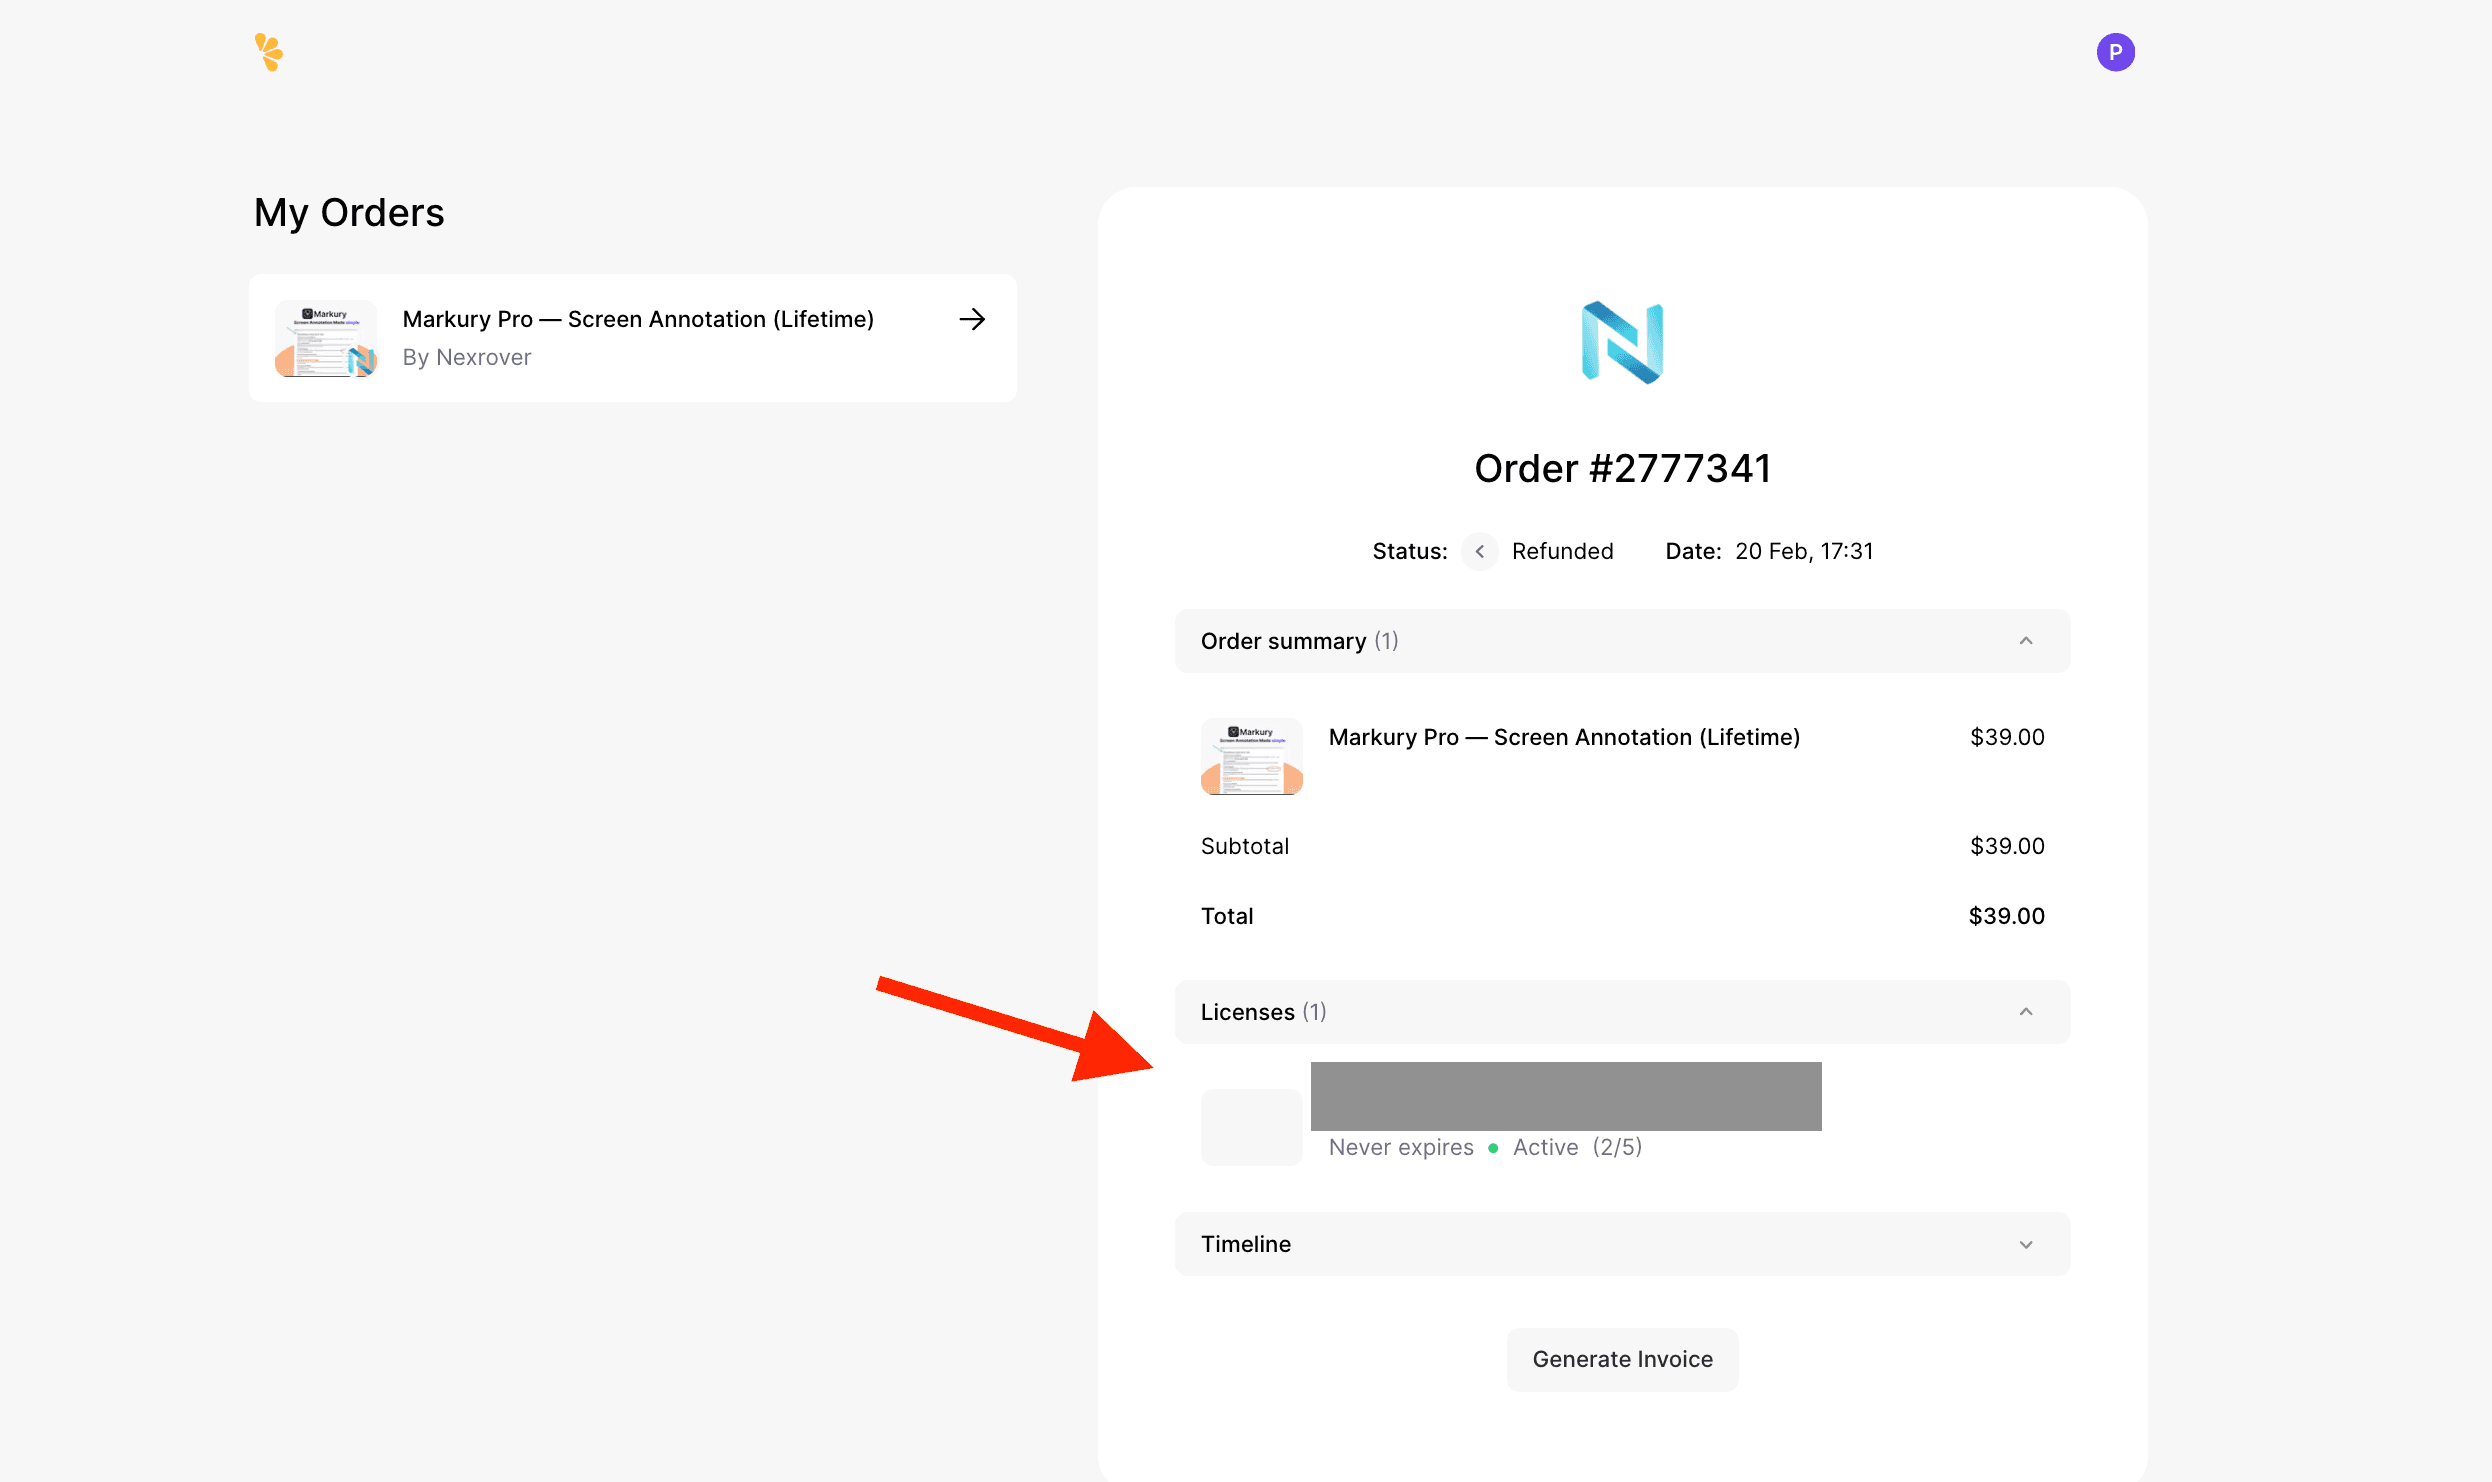This screenshot has height=1482, width=2492.
Task: Click the Nexrover N store logo
Action: click(x=1622, y=342)
